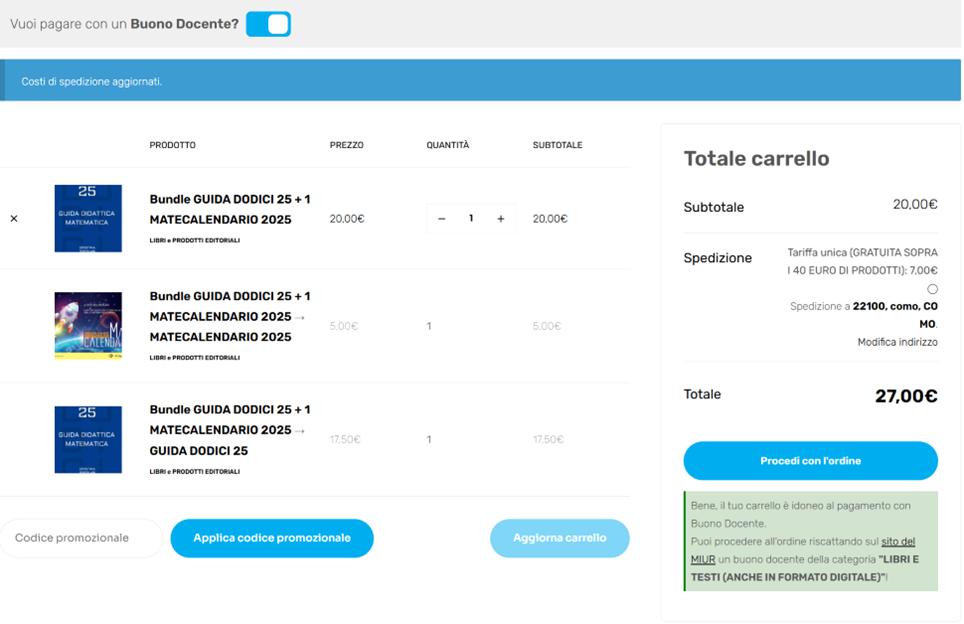This screenshot has width=964, height=624.
Task: Click Modifica indirizzo to change shipping address
Action: coord(897,342)
